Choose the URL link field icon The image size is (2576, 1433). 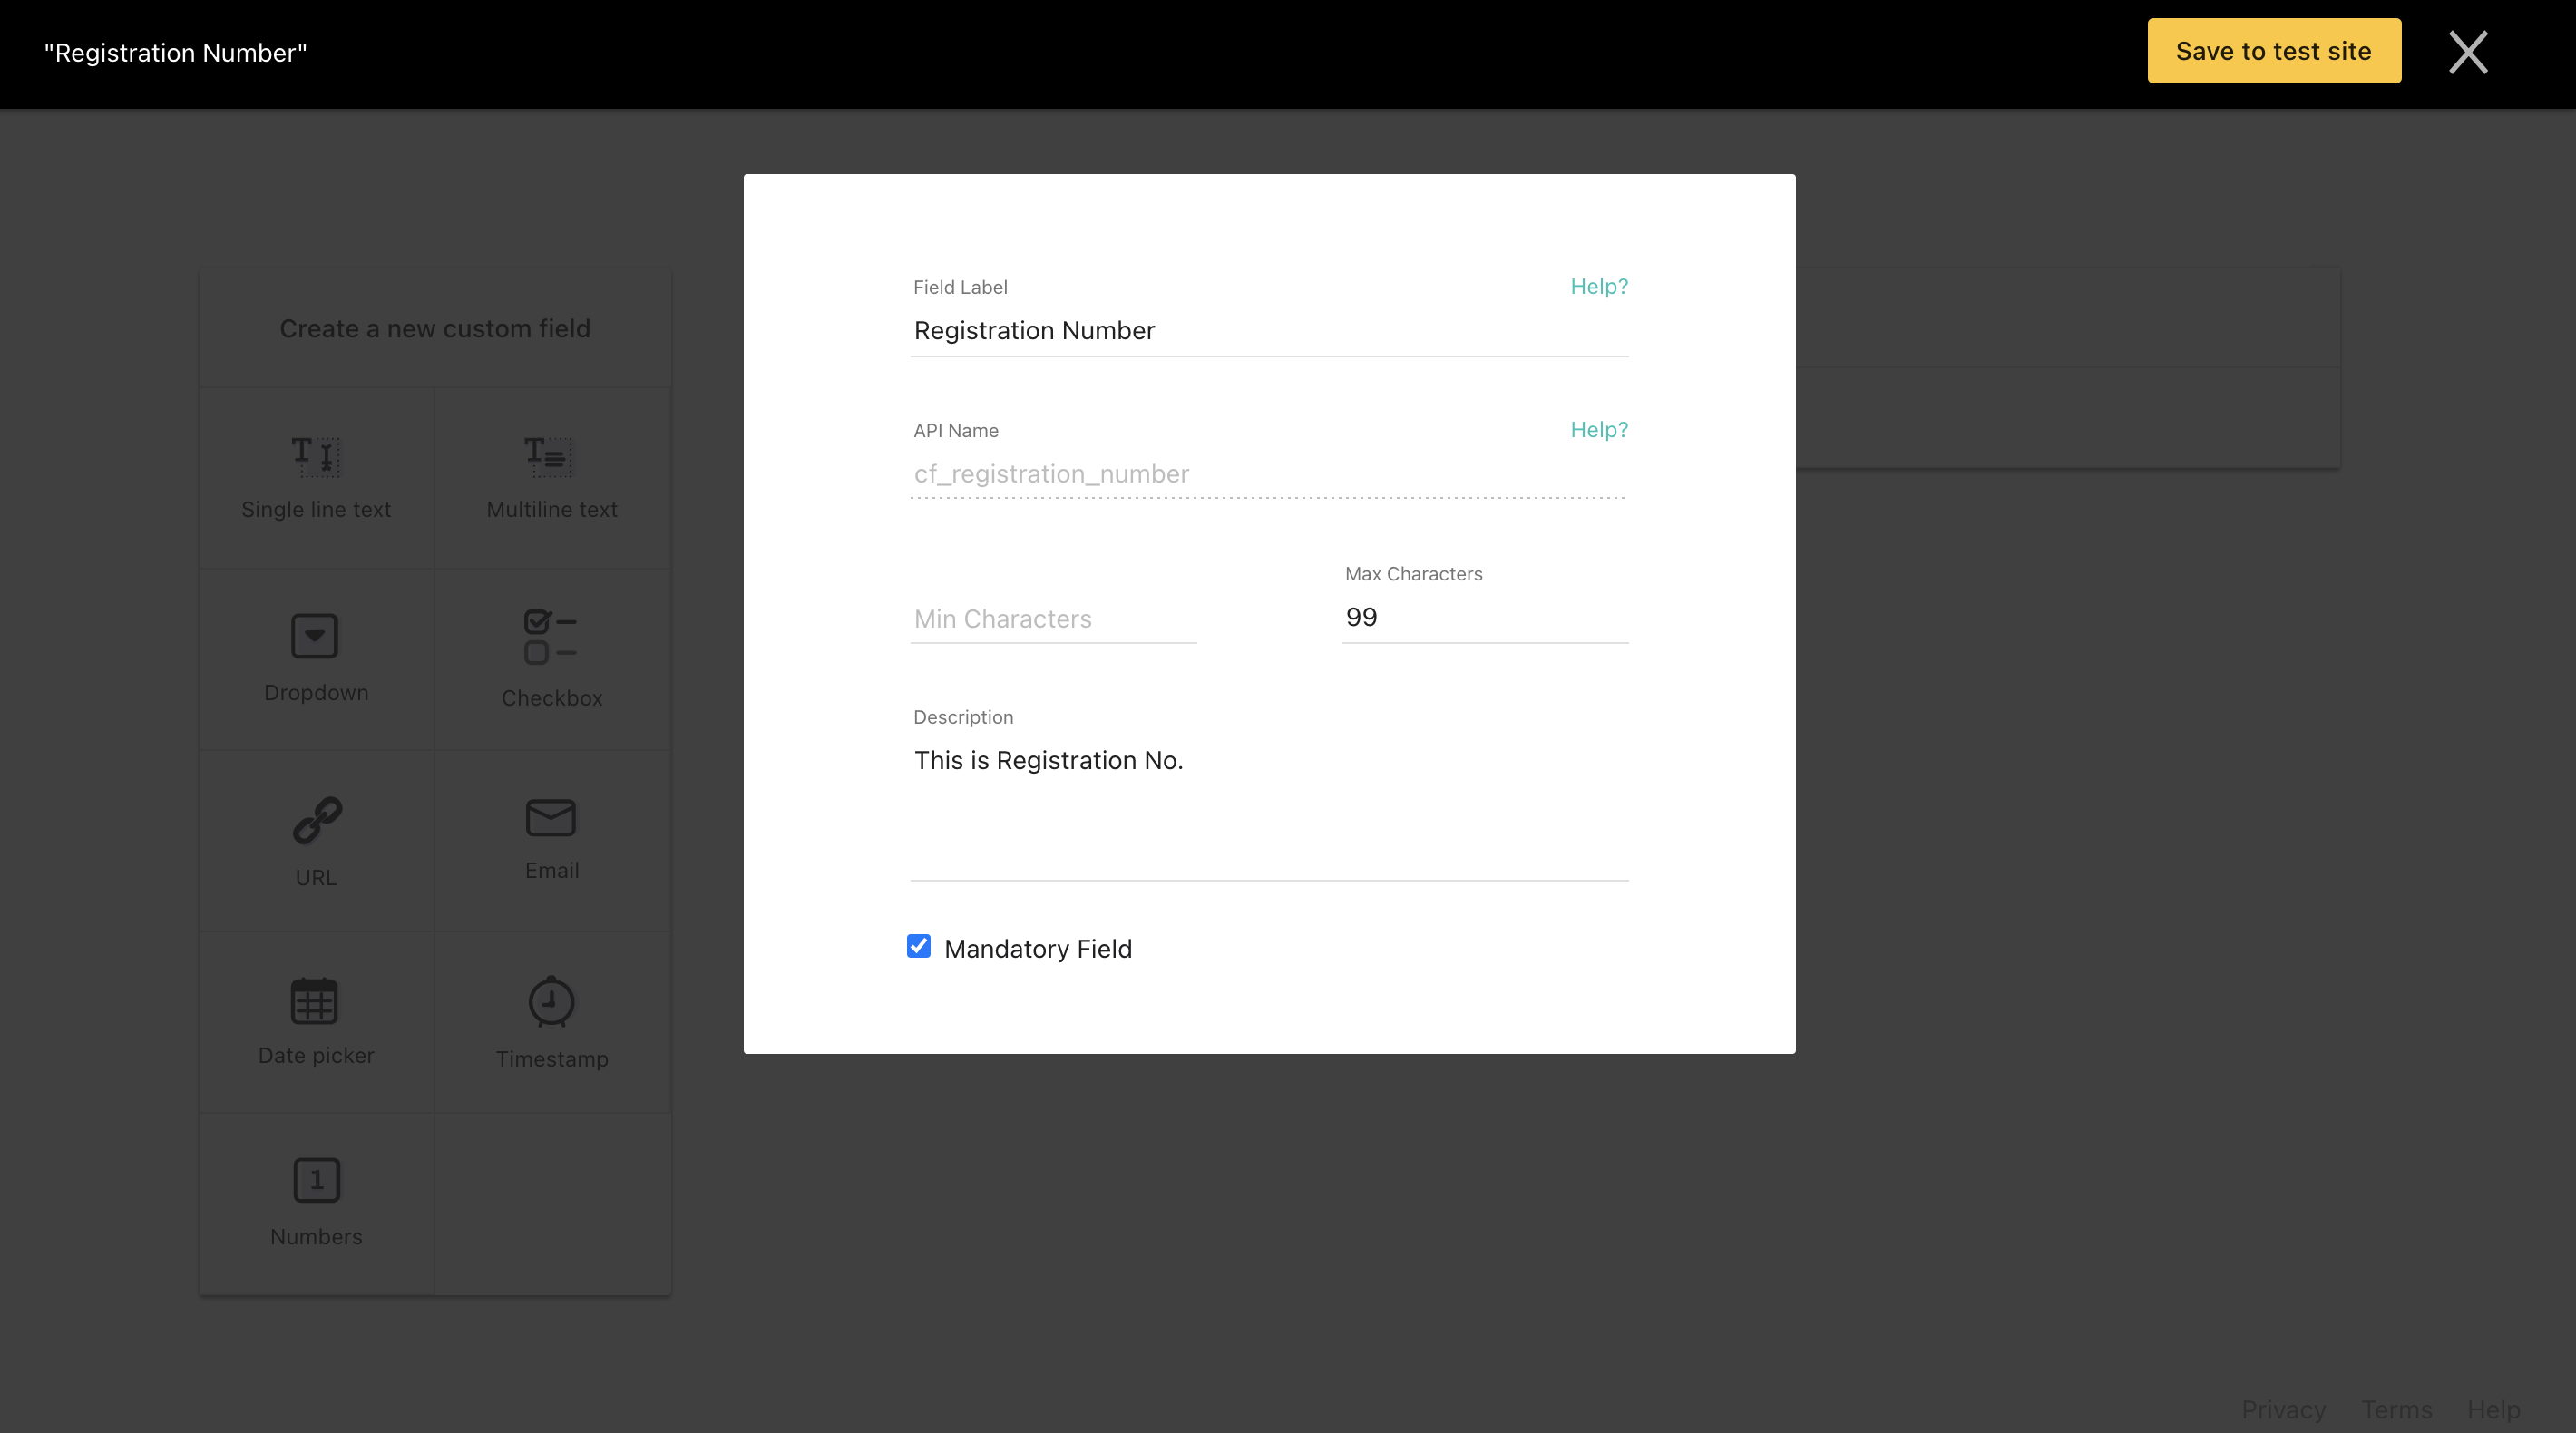click(x=316, y=821)
